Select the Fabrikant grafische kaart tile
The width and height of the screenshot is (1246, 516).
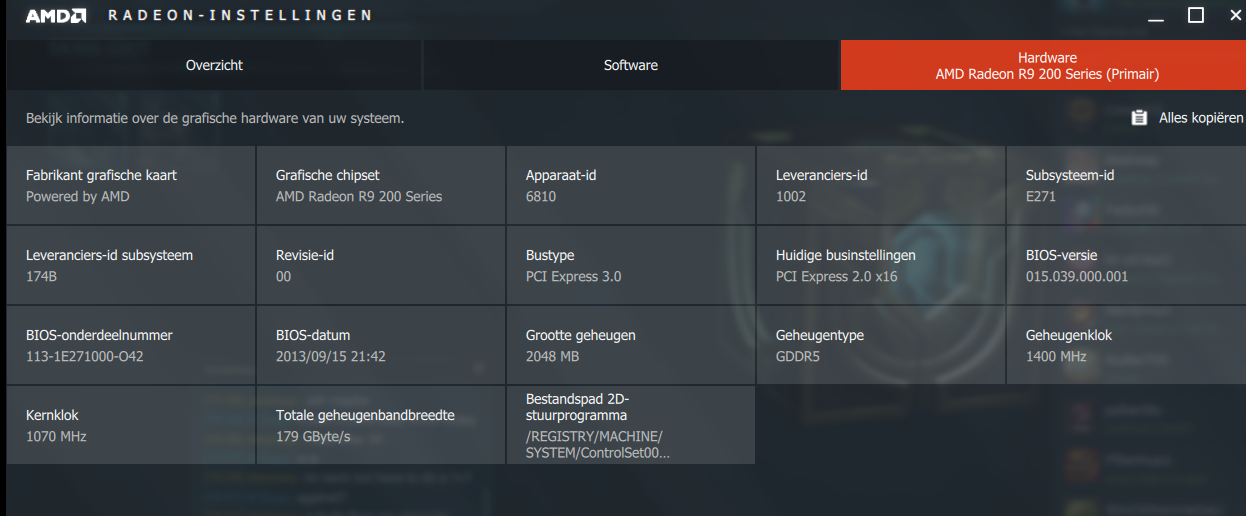coord(131,185)
